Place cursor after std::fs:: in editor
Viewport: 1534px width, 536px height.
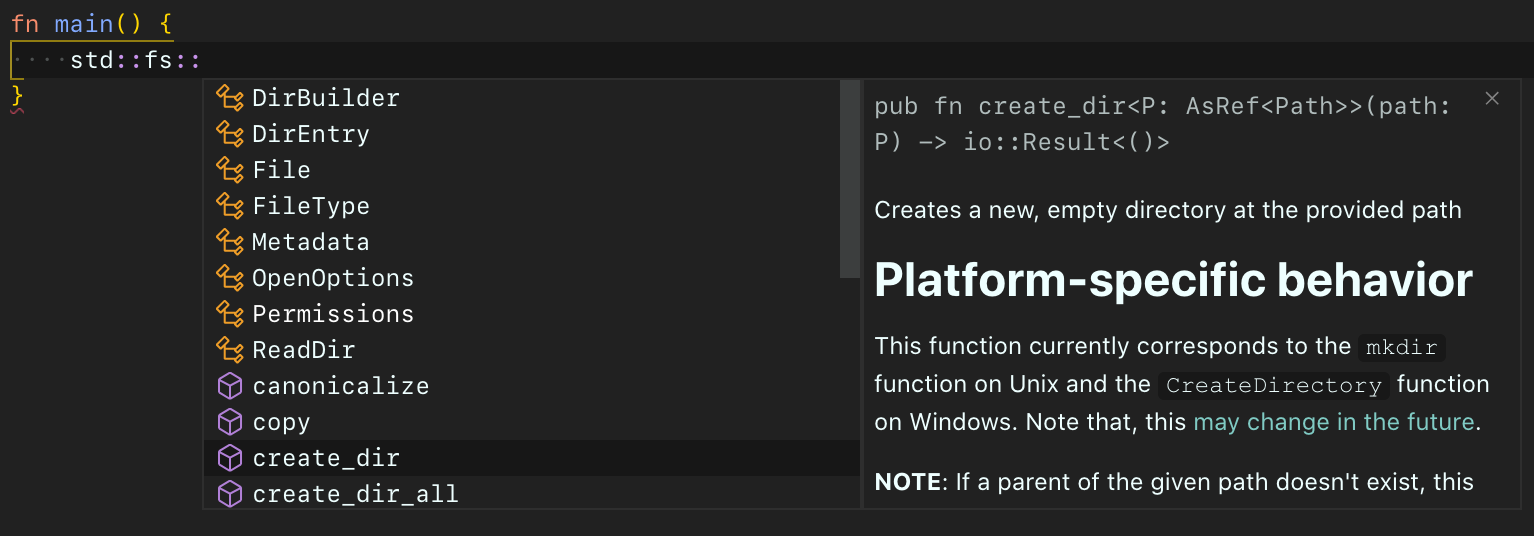[203, 60]
